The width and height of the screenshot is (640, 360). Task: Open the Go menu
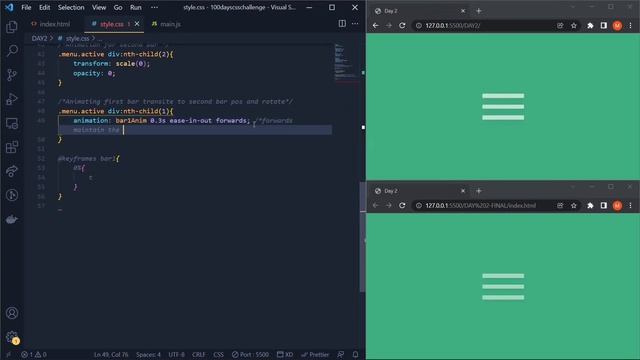click(x=118, y=7)
